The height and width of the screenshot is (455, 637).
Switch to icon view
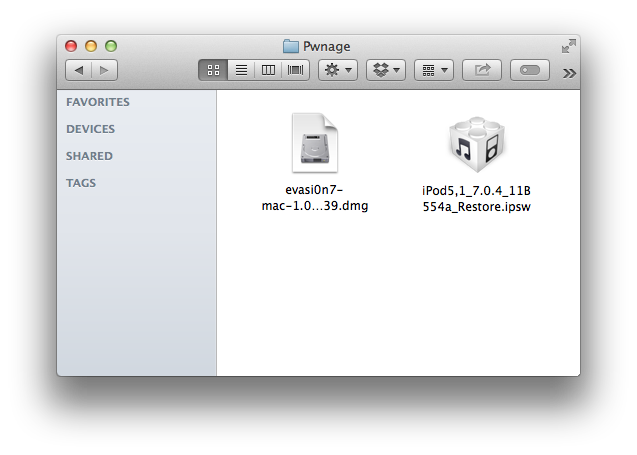pos(213,70)
